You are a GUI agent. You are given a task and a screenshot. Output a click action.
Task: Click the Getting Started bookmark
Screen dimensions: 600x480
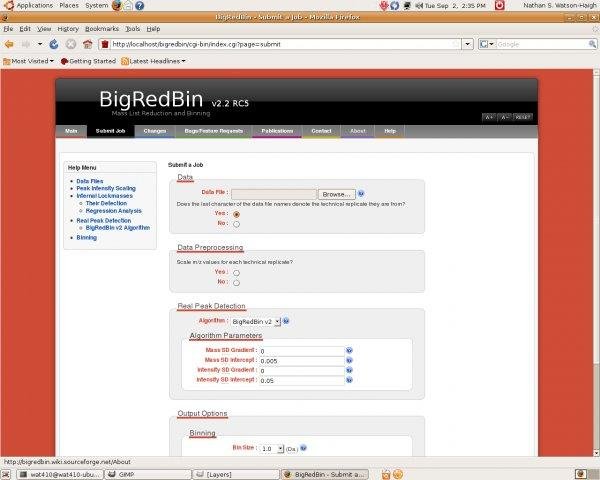pos(88,61)
